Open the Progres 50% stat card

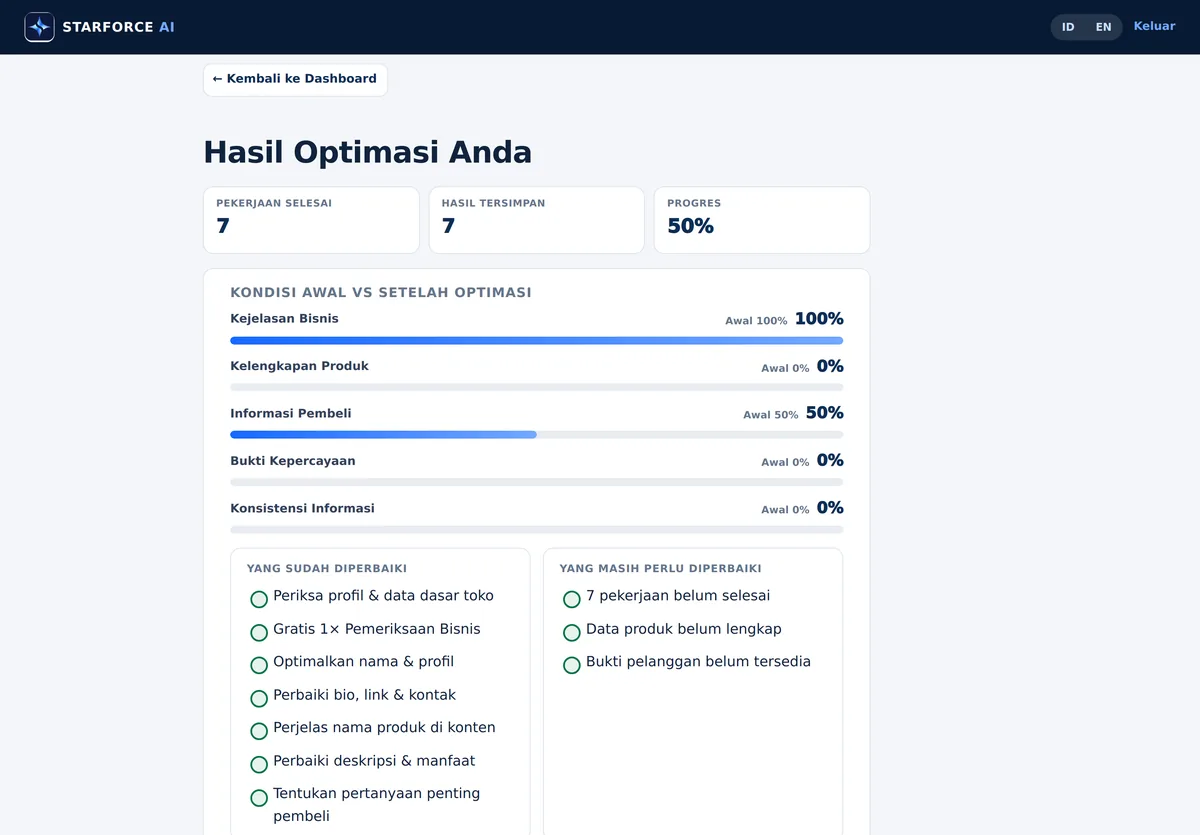(x=762, y=220)
